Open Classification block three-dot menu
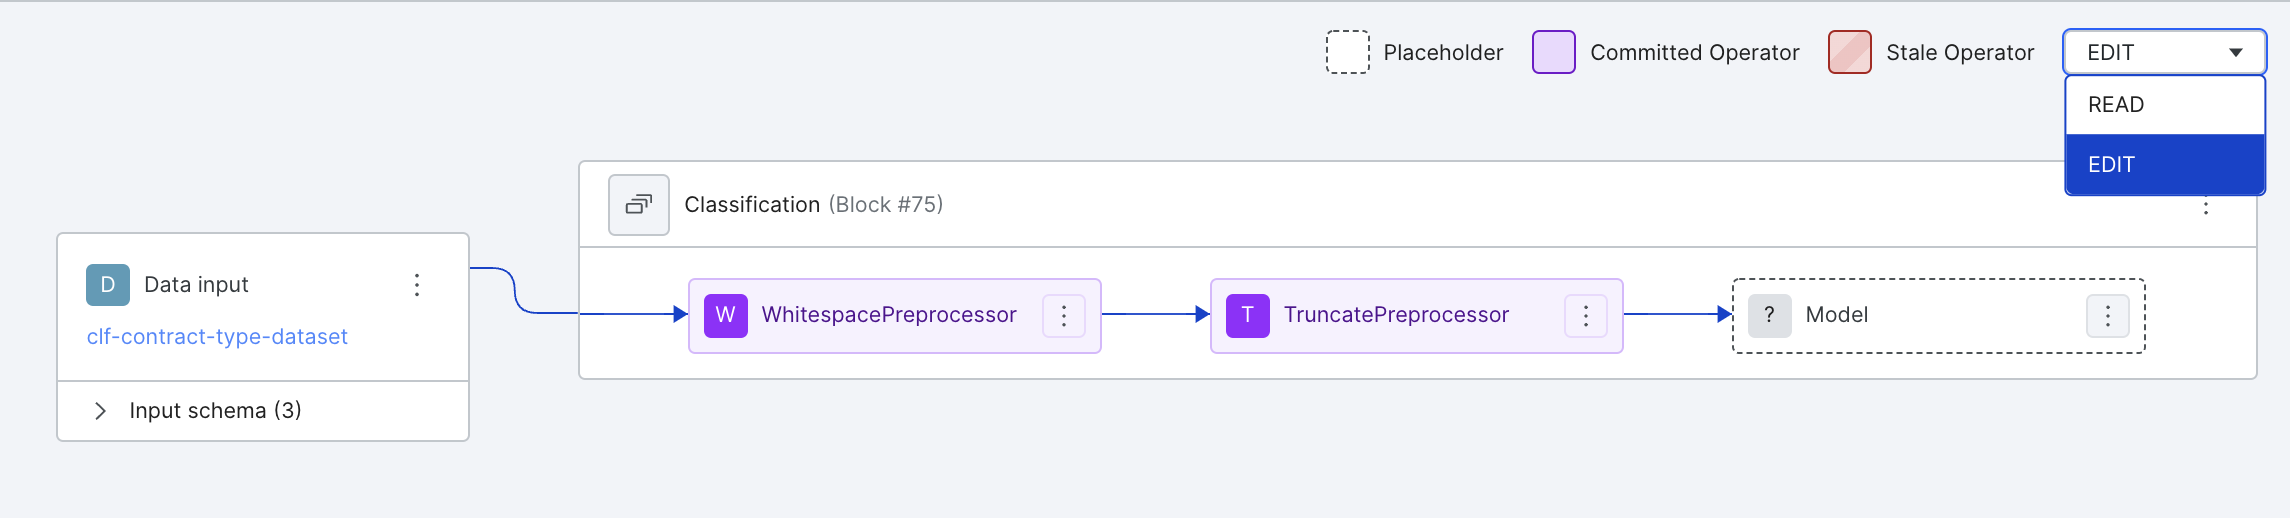Viewport: 2290px width, 518px height. click(x=2206, y=207)
